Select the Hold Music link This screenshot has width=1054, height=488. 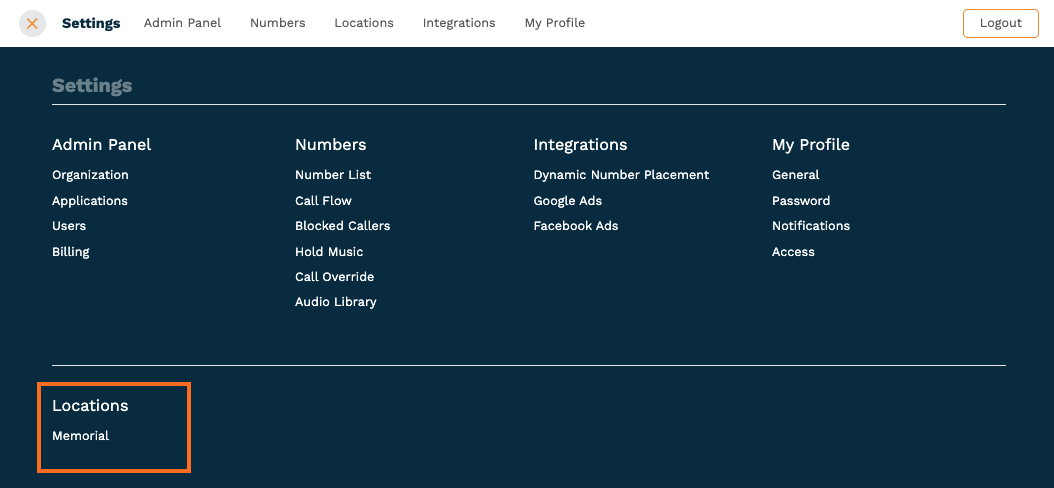click(x=329, y=252)
